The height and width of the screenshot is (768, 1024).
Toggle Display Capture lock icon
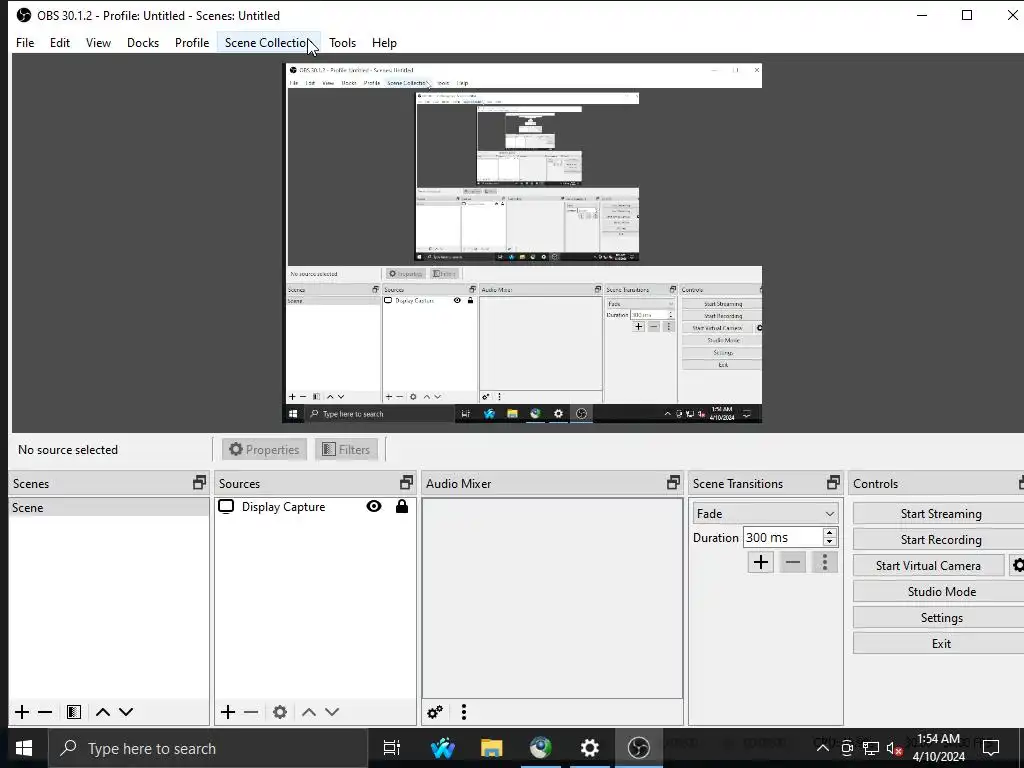[402, 506]
